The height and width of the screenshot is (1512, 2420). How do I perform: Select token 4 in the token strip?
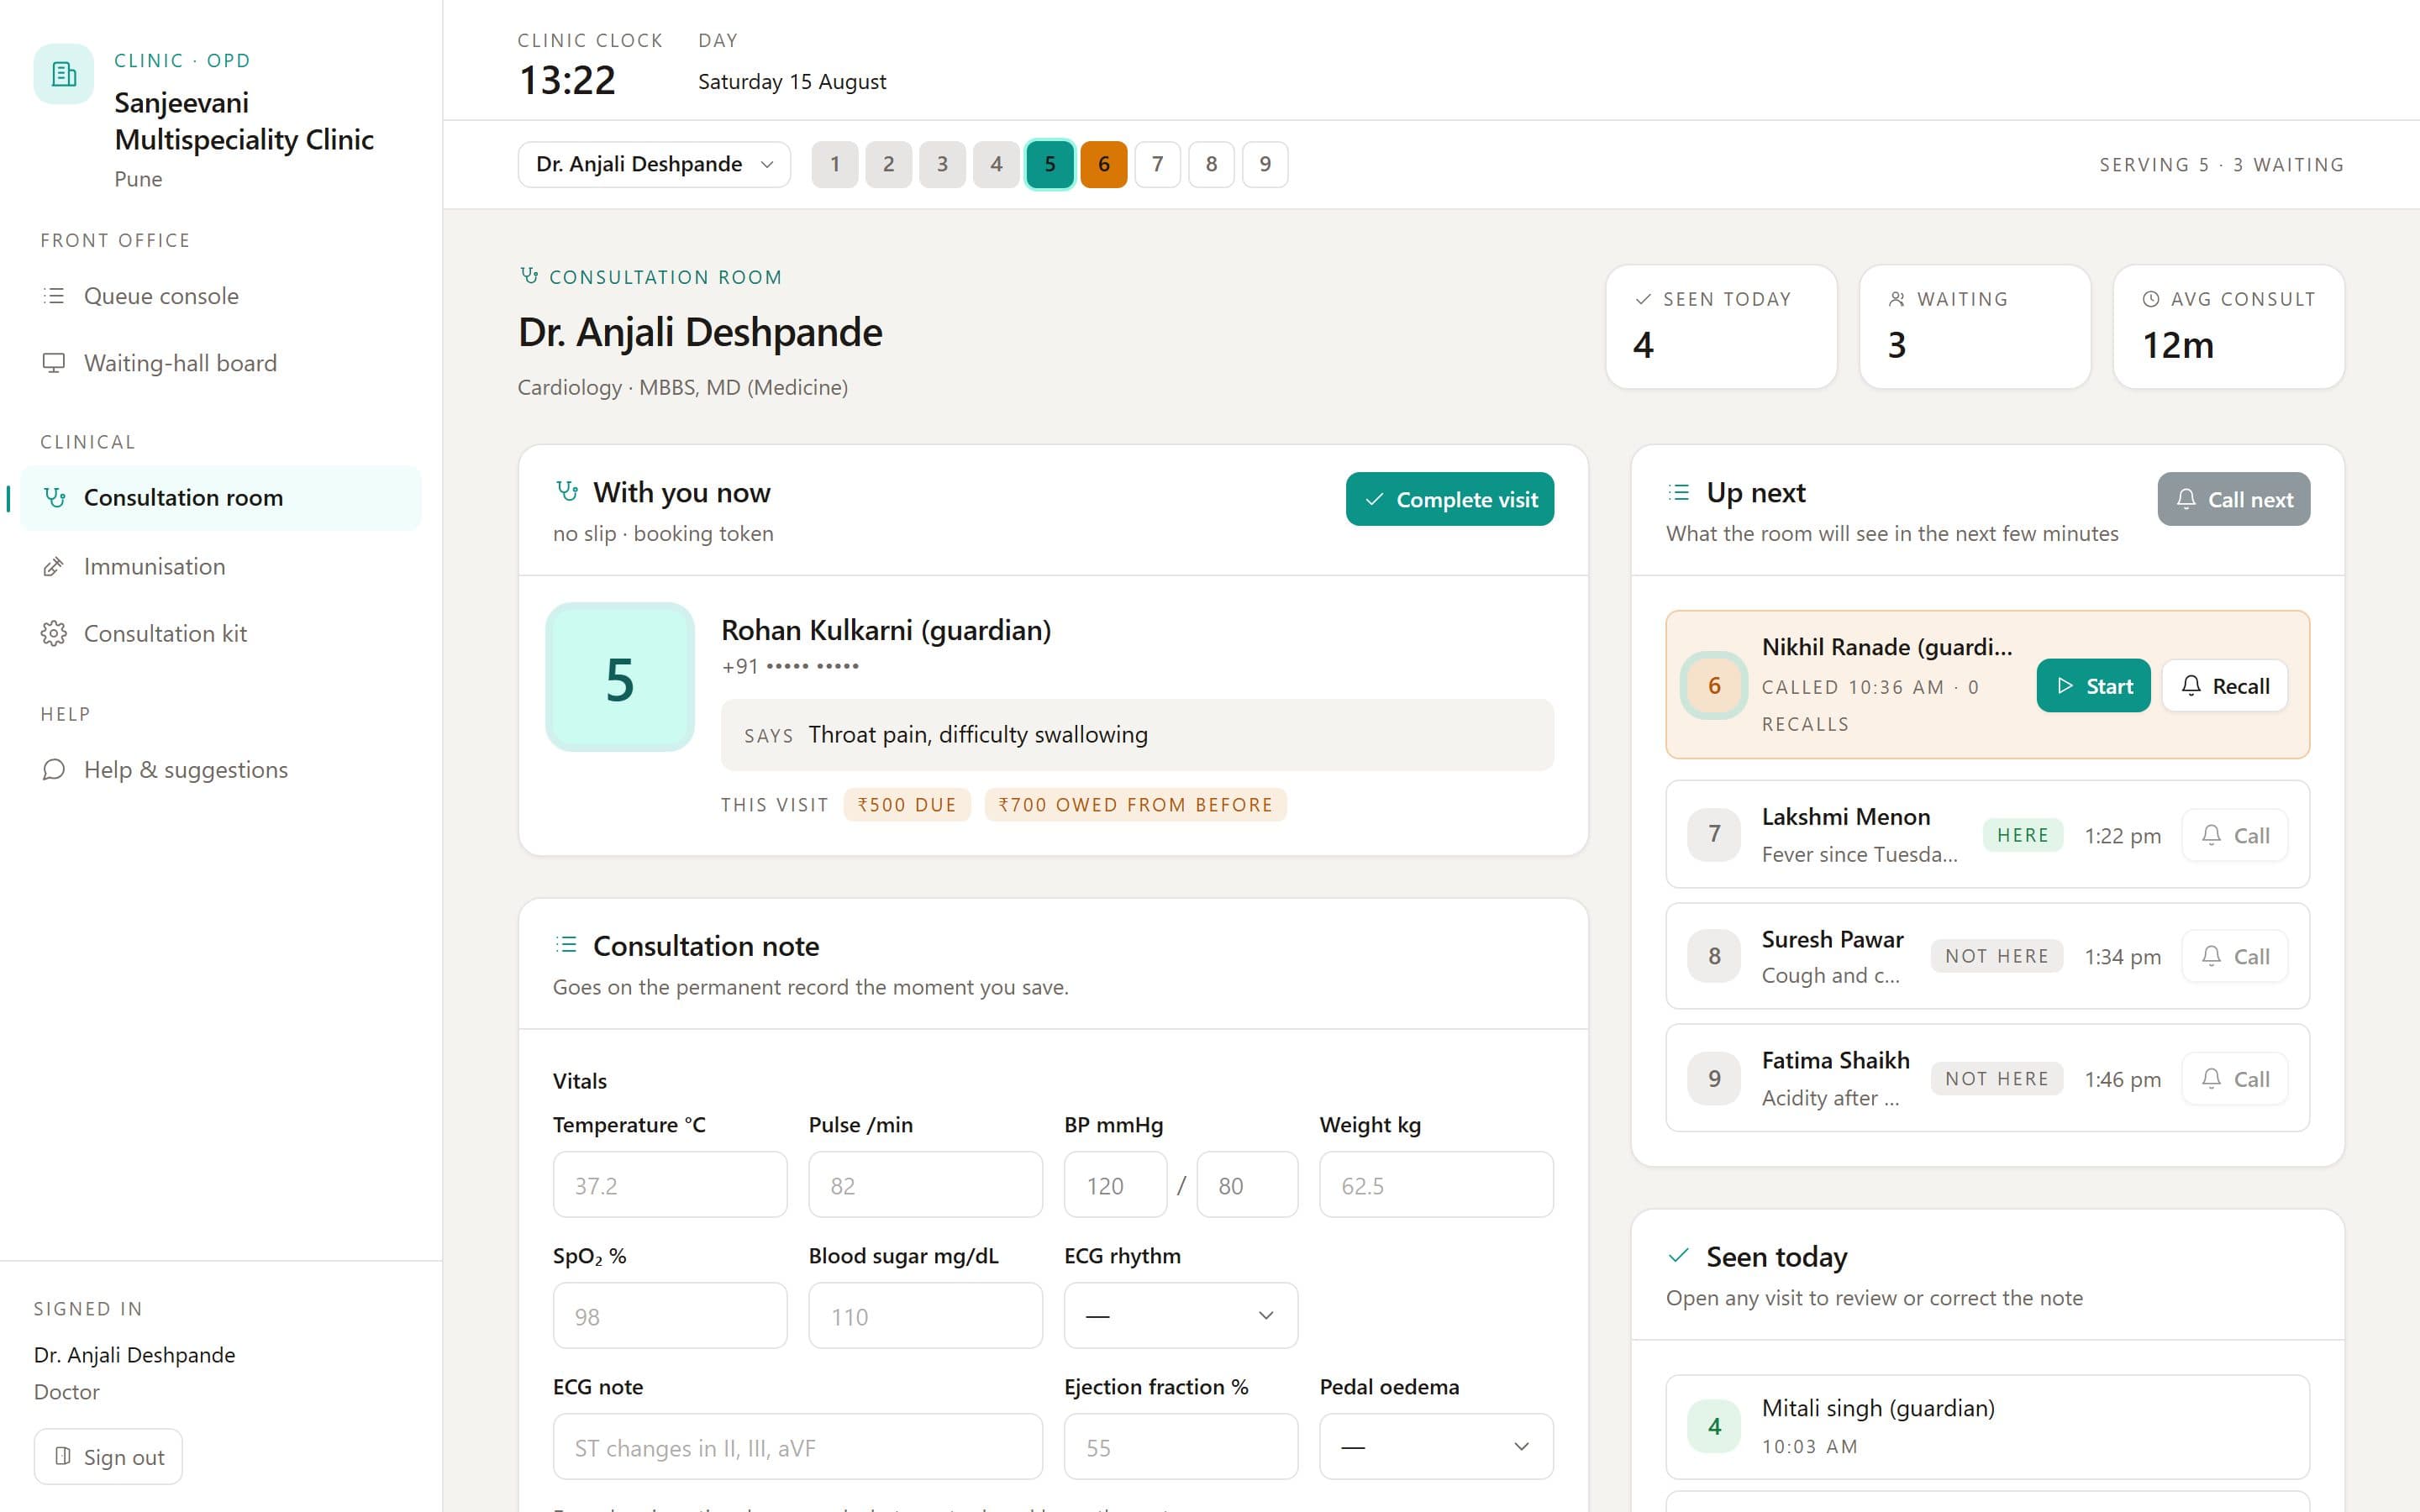click(x=996, y=164)
